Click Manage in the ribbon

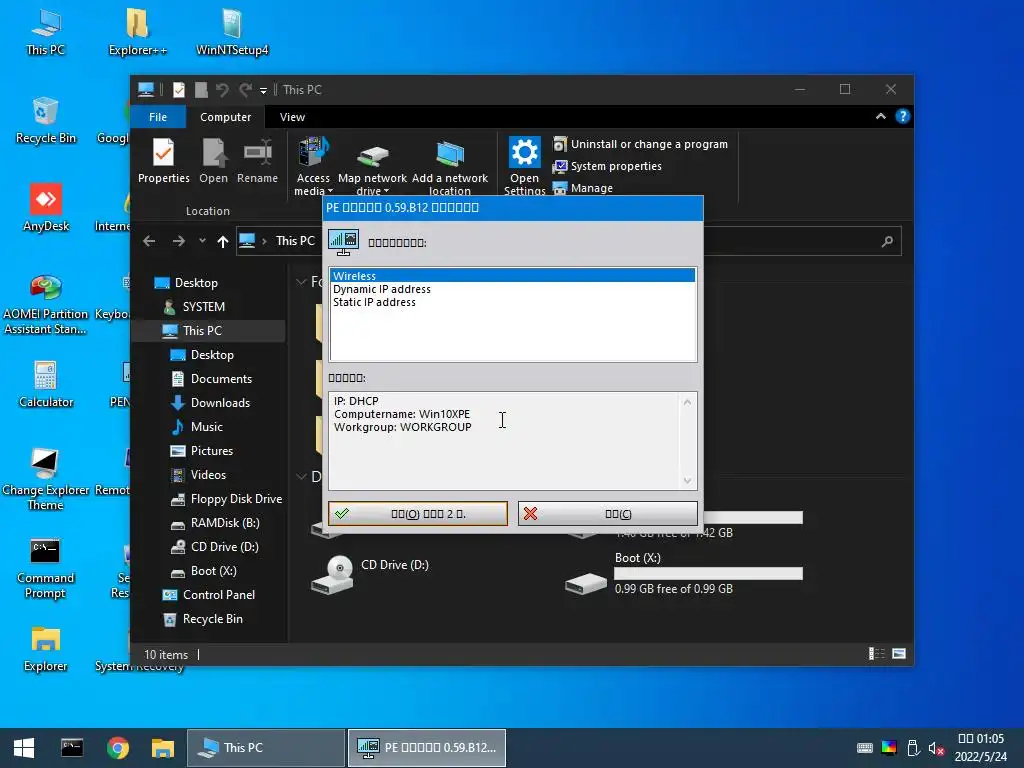(583, 188)
